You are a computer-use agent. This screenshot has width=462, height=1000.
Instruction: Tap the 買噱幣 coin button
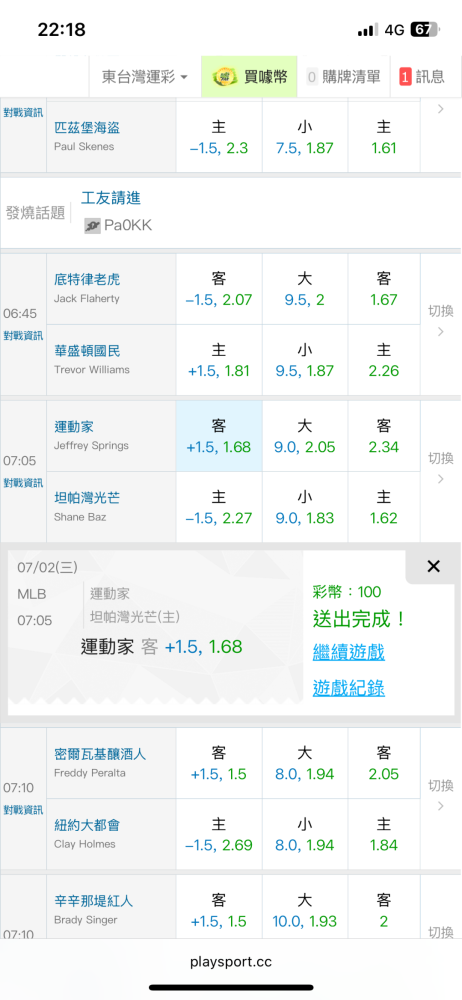click(250, 77)
